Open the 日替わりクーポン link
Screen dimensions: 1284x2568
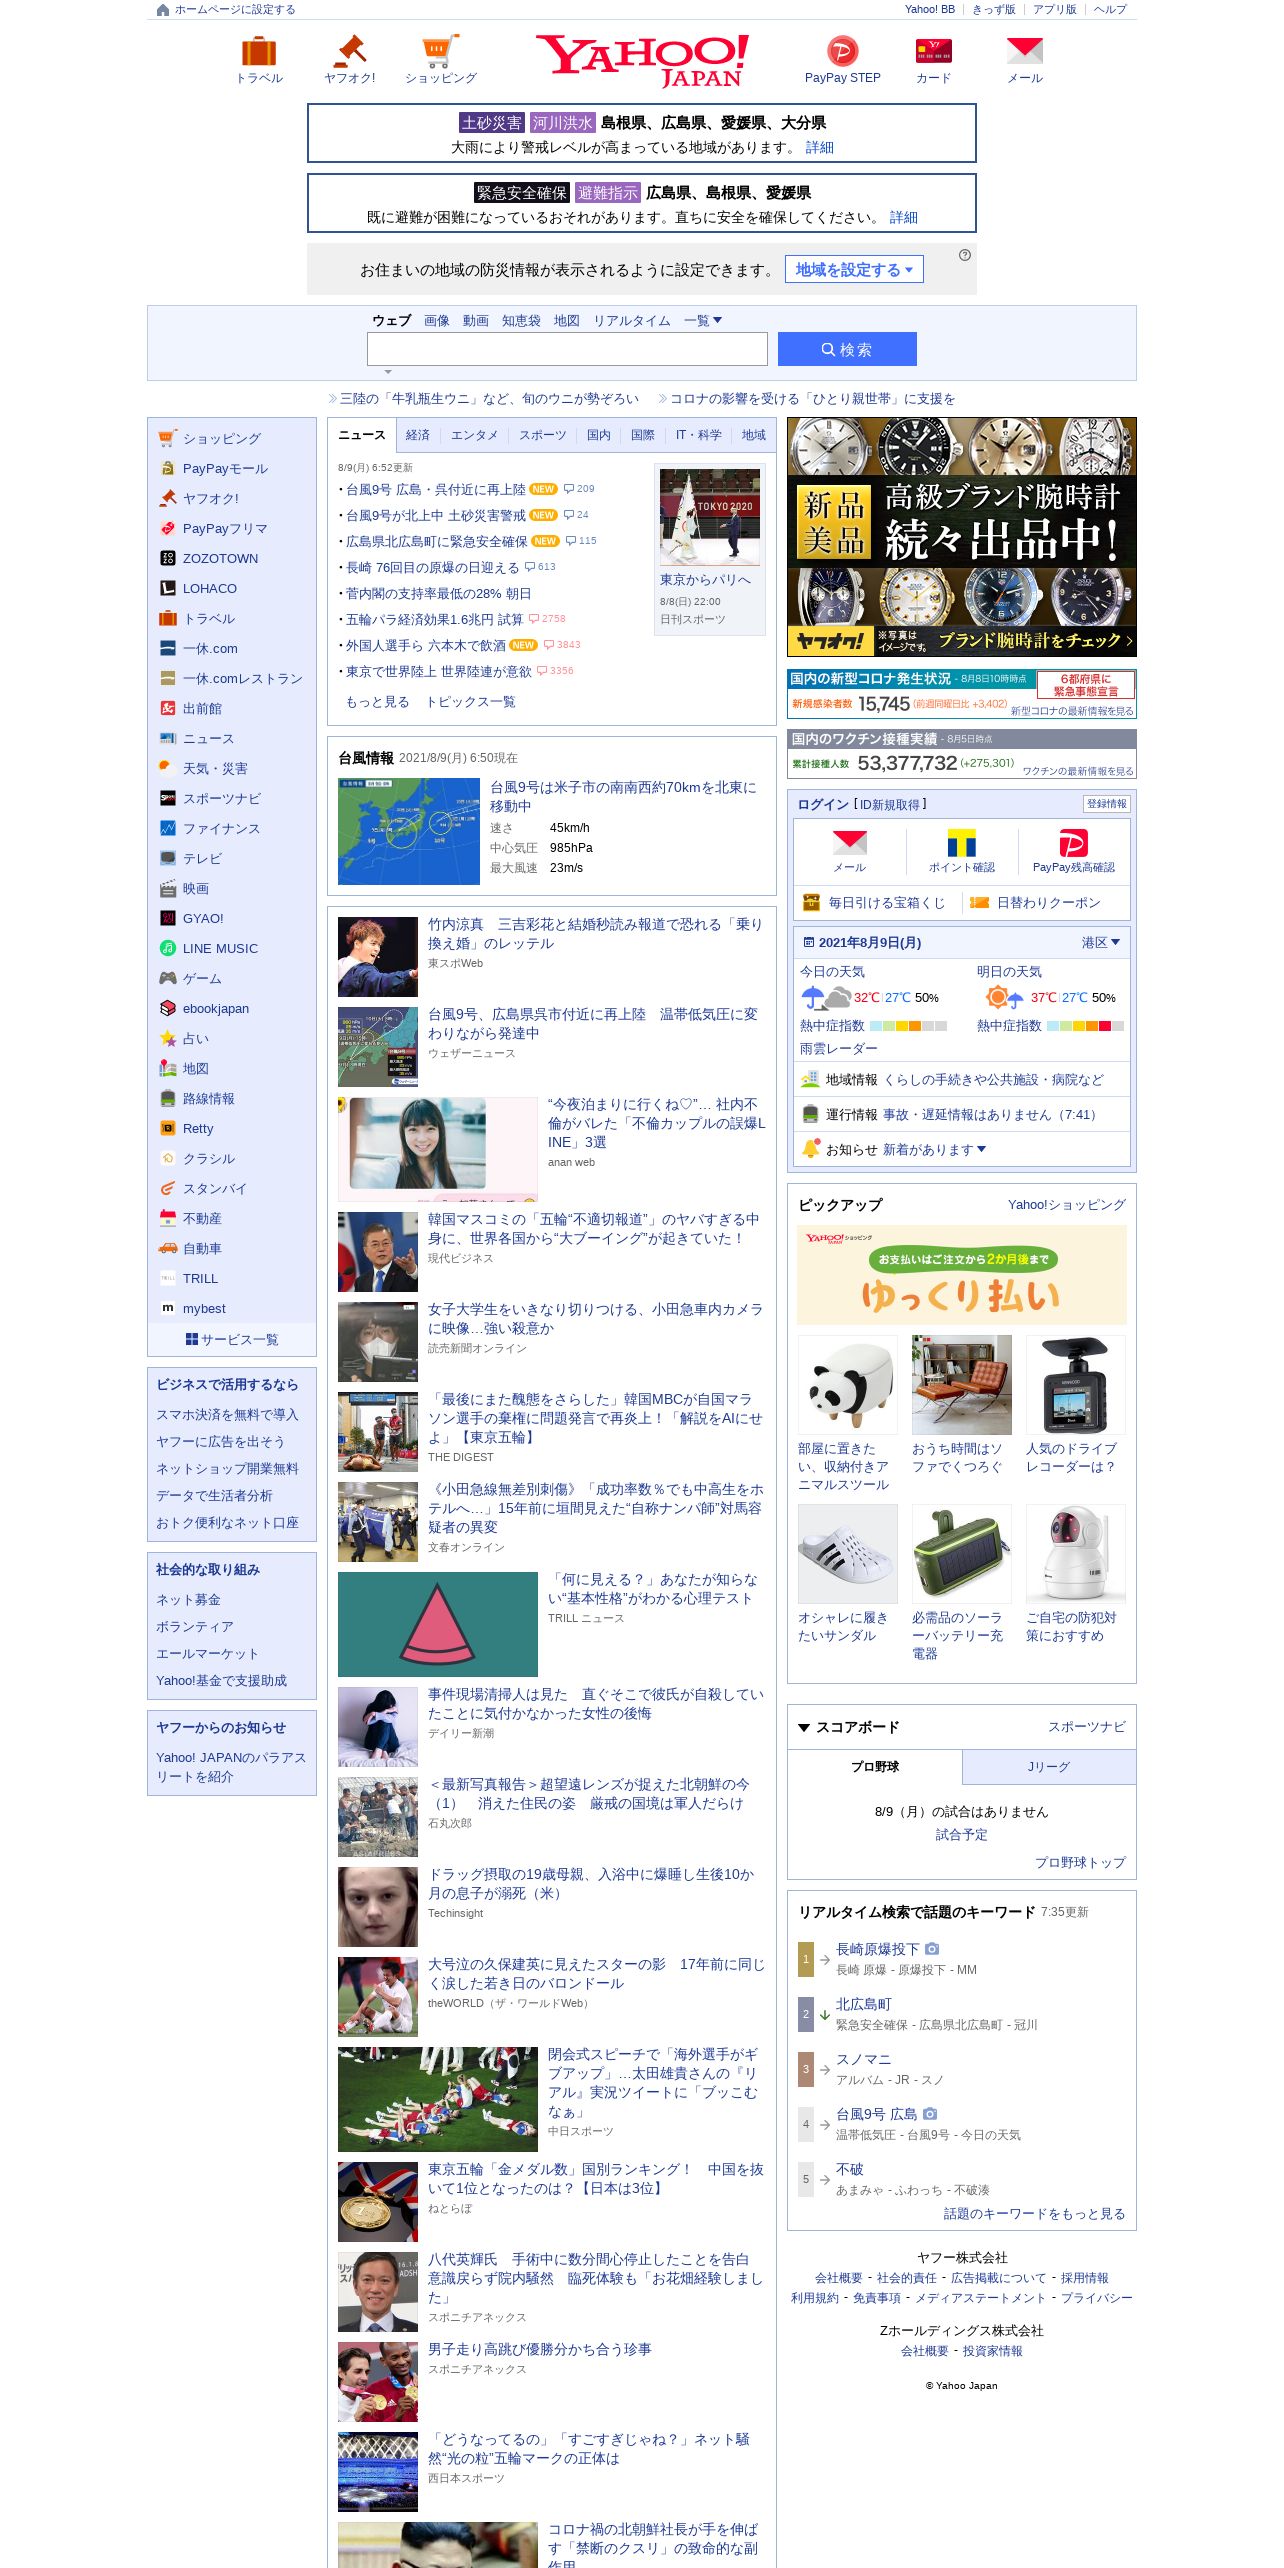1048,902
